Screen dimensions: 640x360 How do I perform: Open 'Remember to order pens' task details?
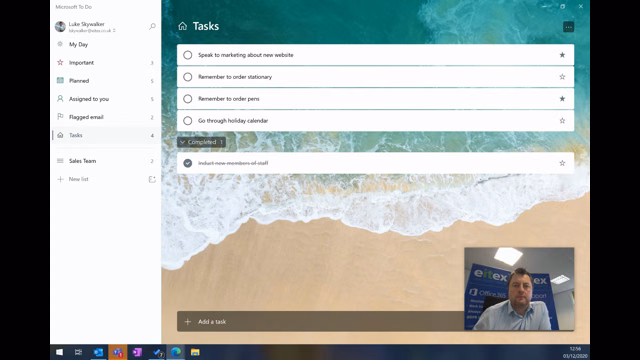[375, 99]
